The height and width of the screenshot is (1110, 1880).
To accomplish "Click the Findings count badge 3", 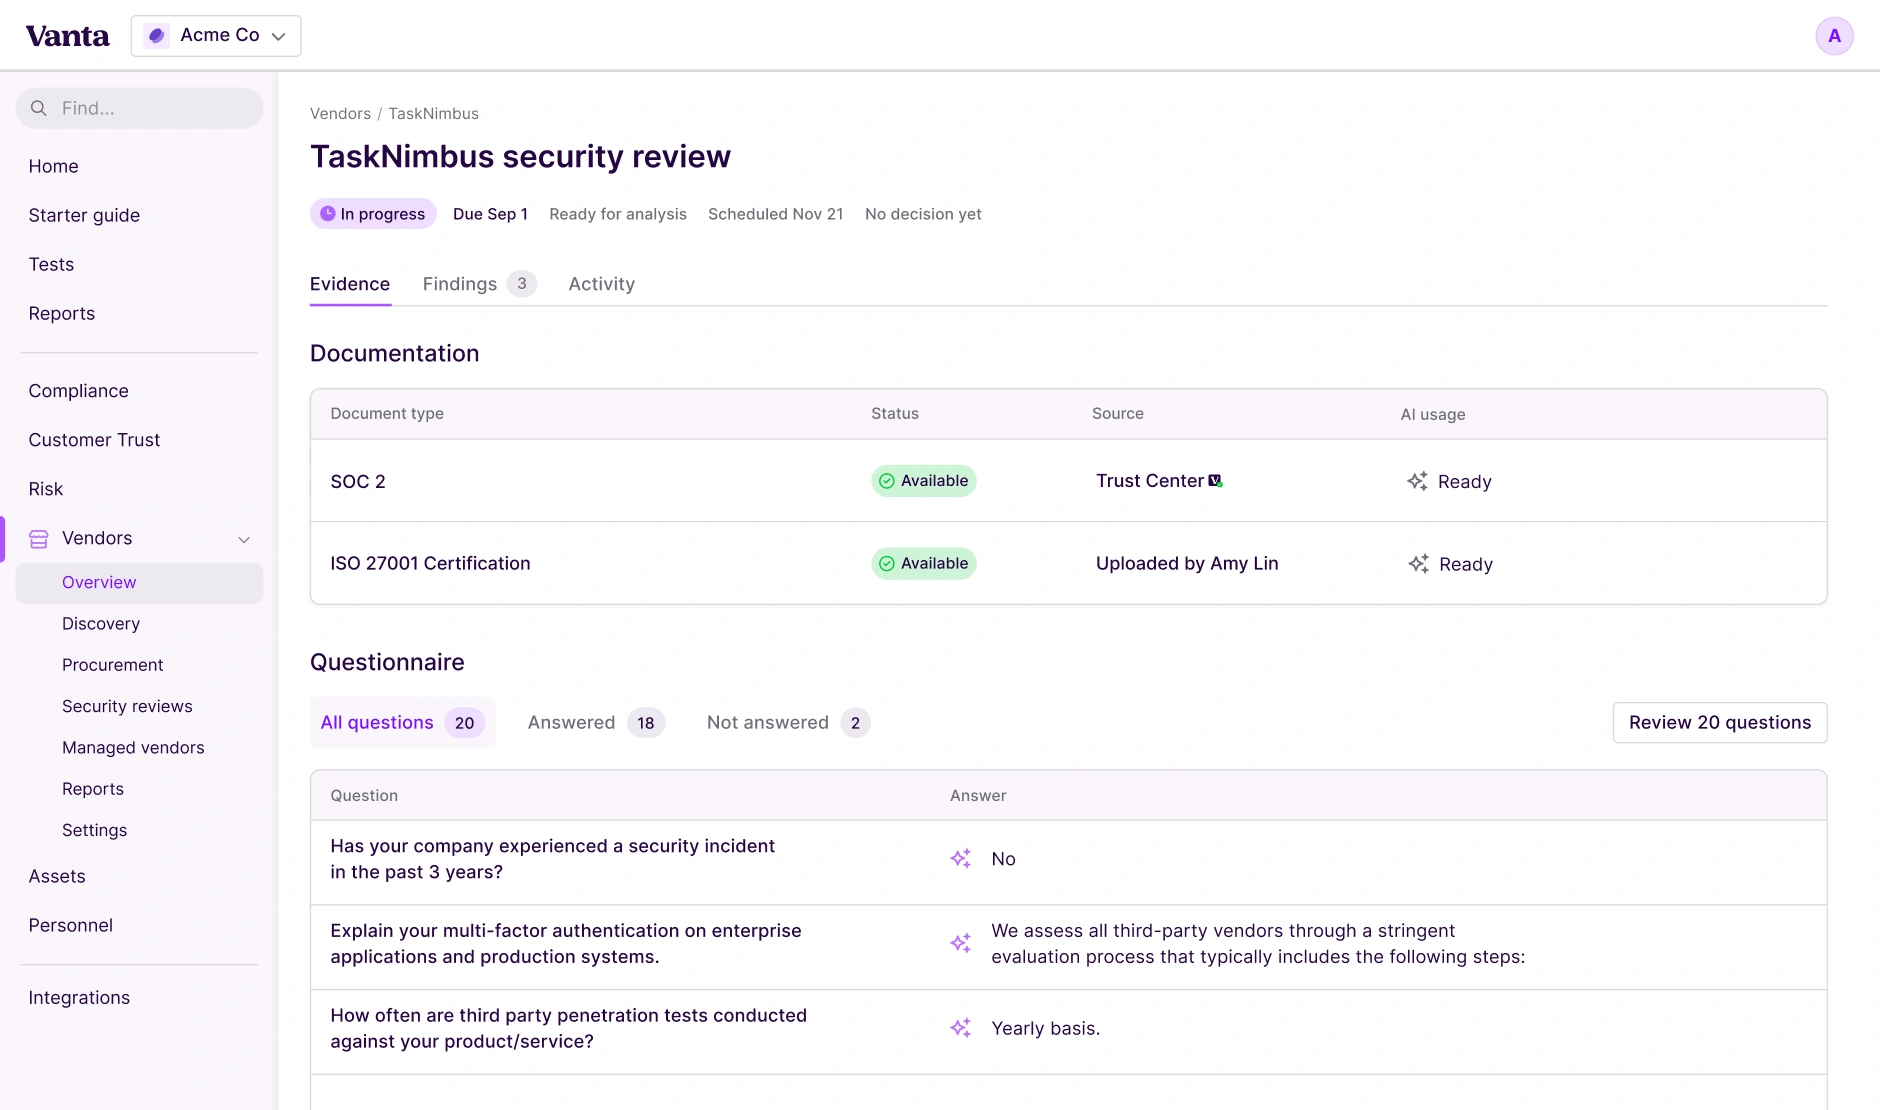I will (522, 284).
